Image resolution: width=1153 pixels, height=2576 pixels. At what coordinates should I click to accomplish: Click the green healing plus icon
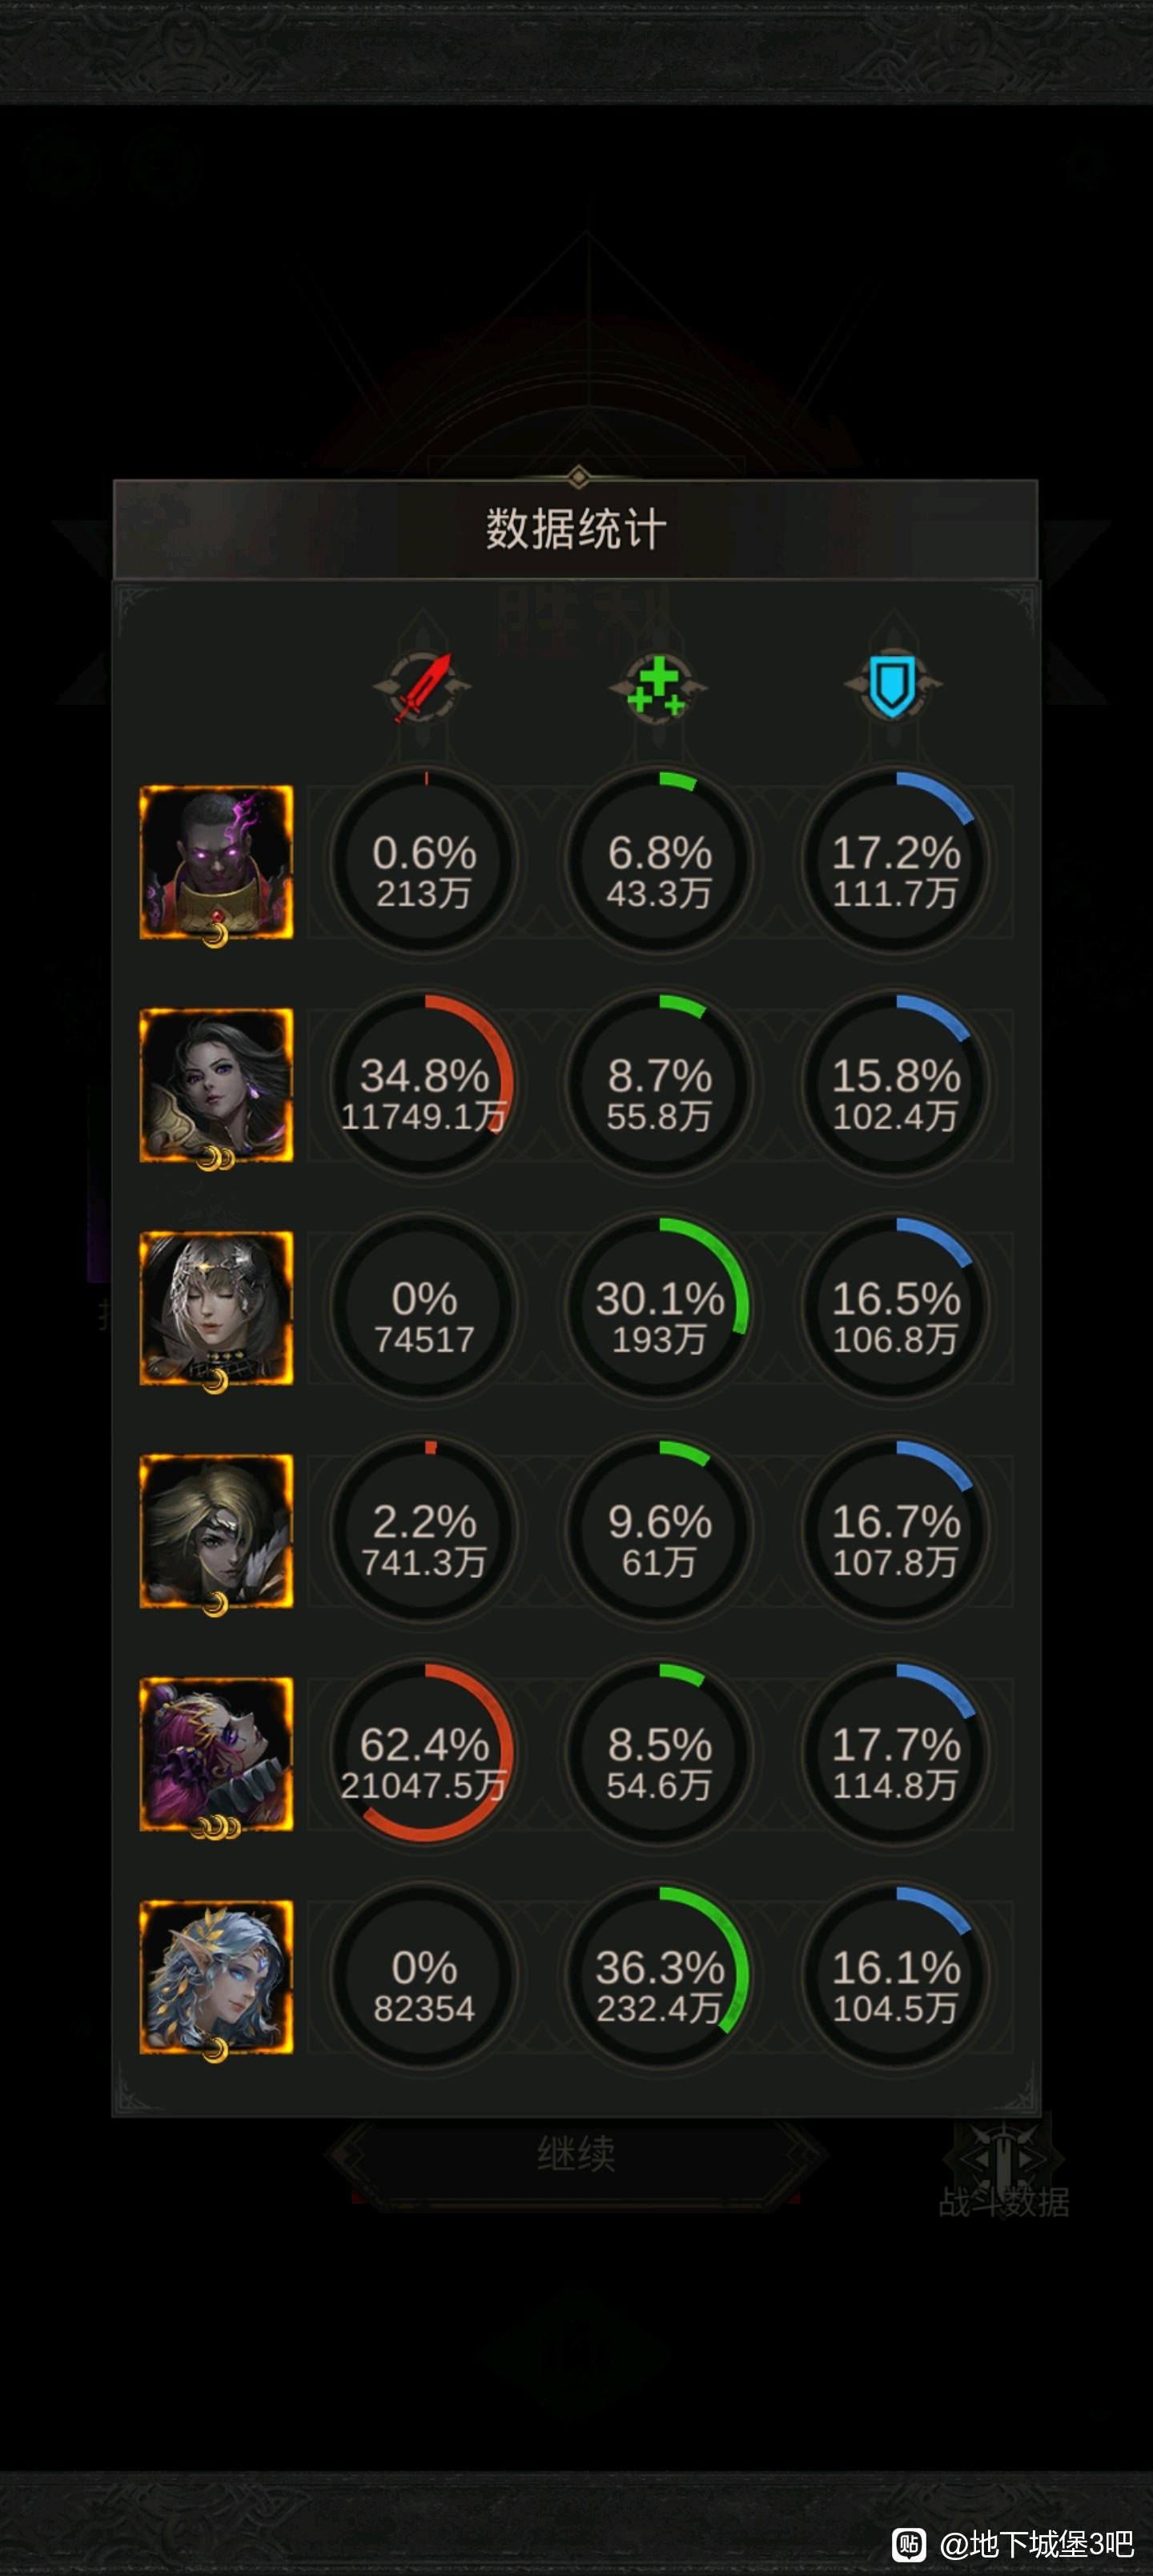click(657, 687)
